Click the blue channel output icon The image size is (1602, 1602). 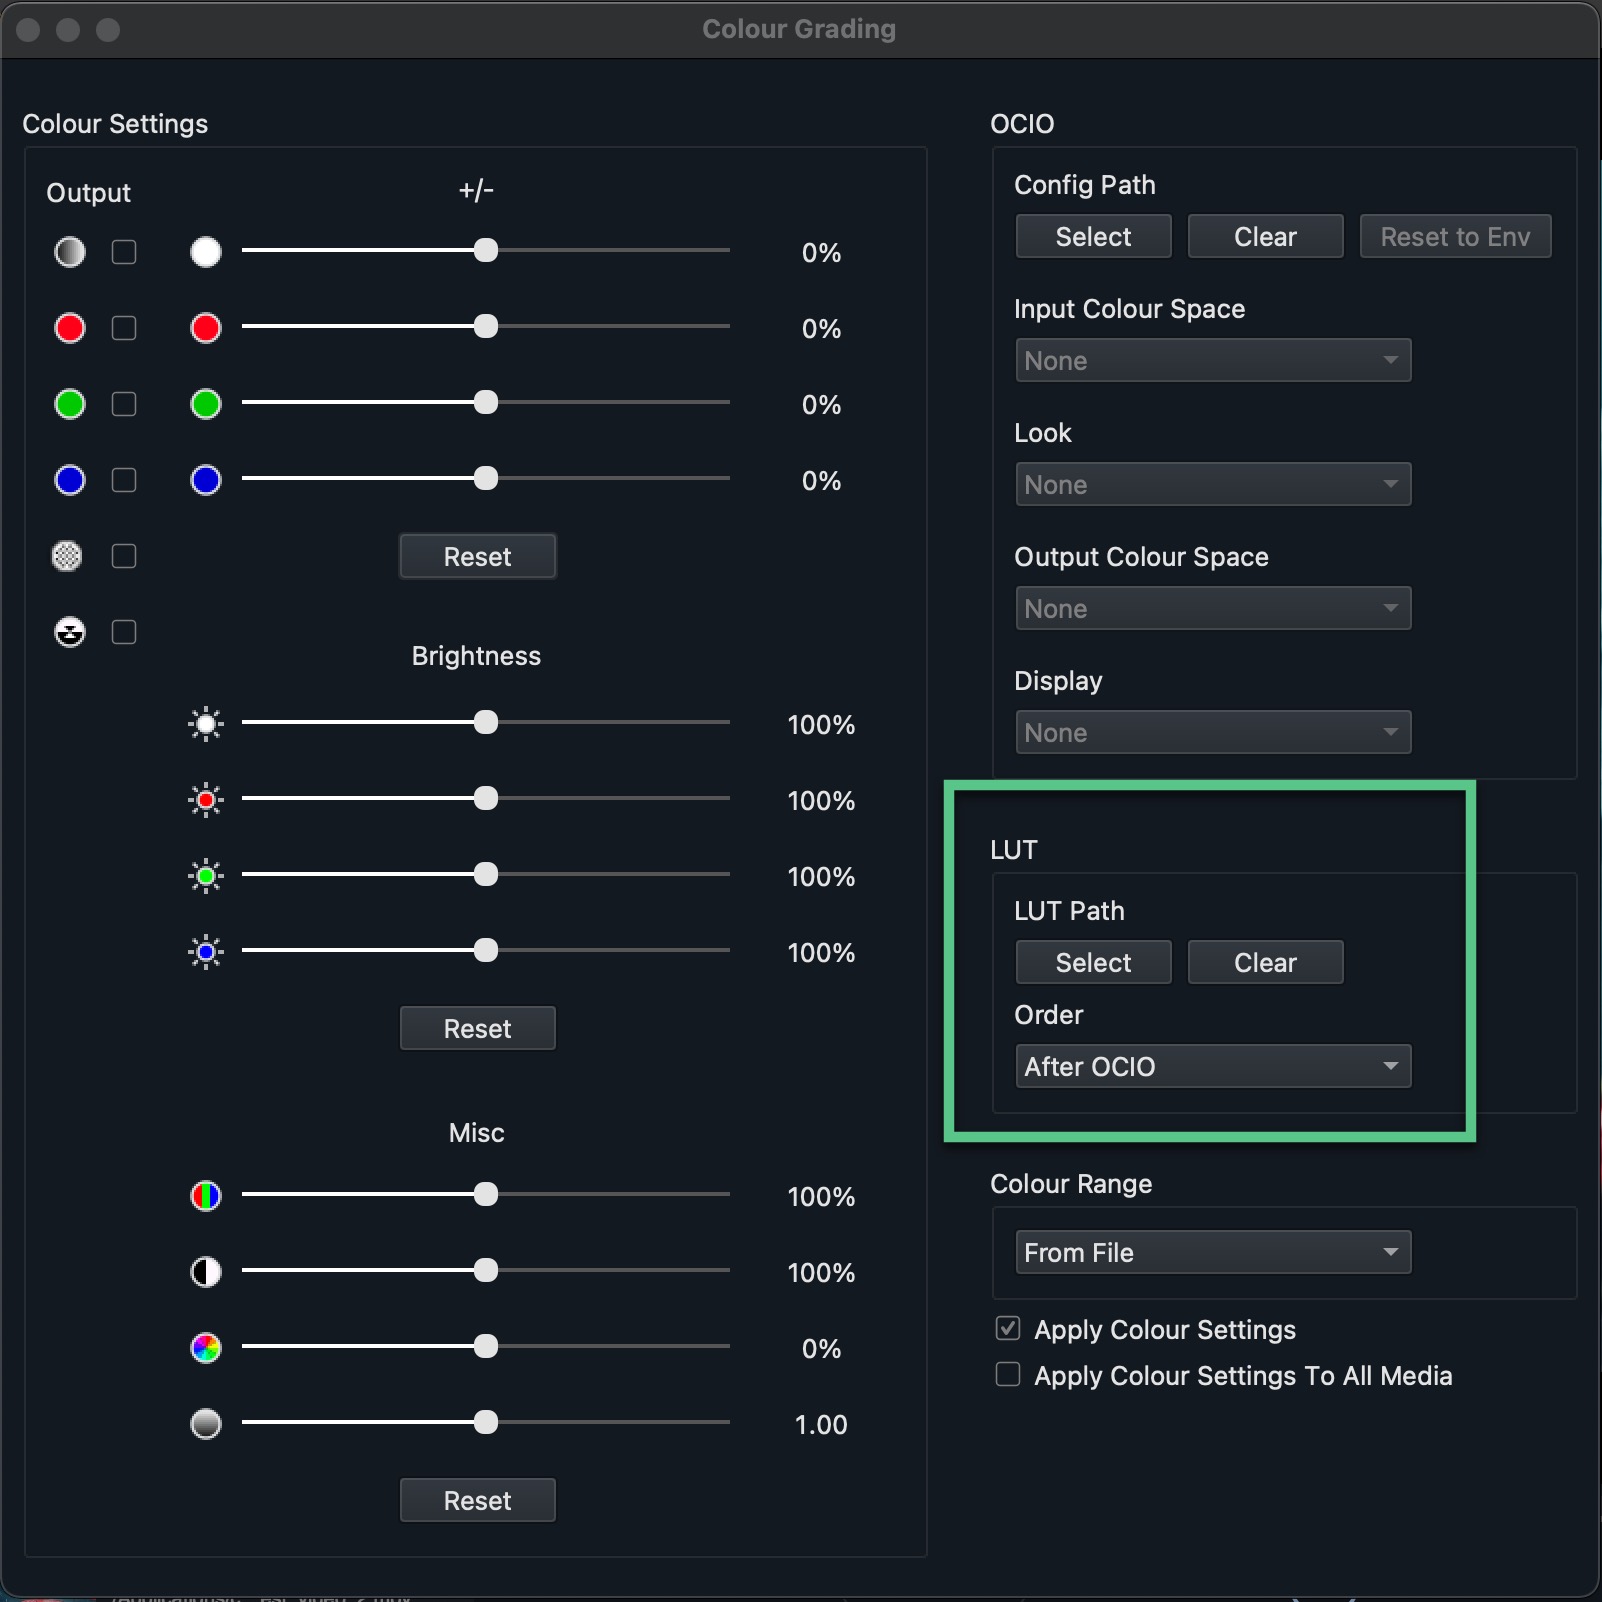(69, 480)
